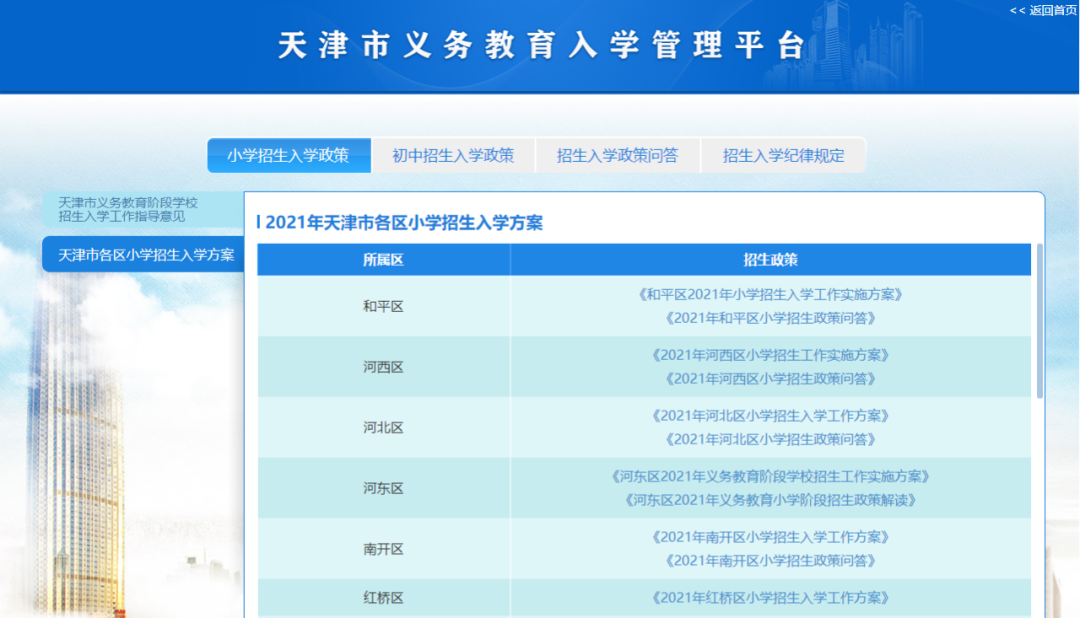Select sidebar item 天津市各区小学招生入学方案
The width and height of the screenshot is (1080, 618).
tap(140, 254)
